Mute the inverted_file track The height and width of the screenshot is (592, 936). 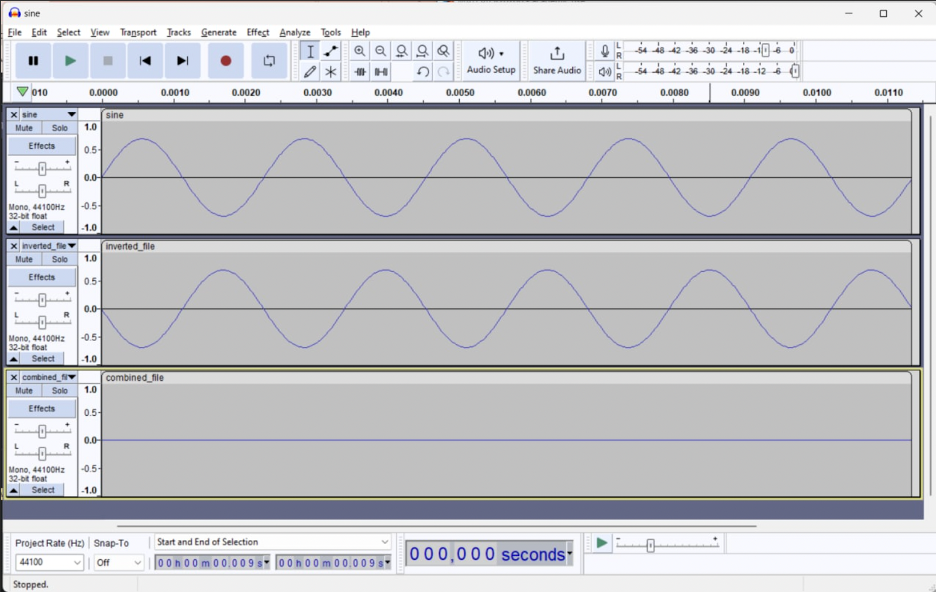click(24, 259)
